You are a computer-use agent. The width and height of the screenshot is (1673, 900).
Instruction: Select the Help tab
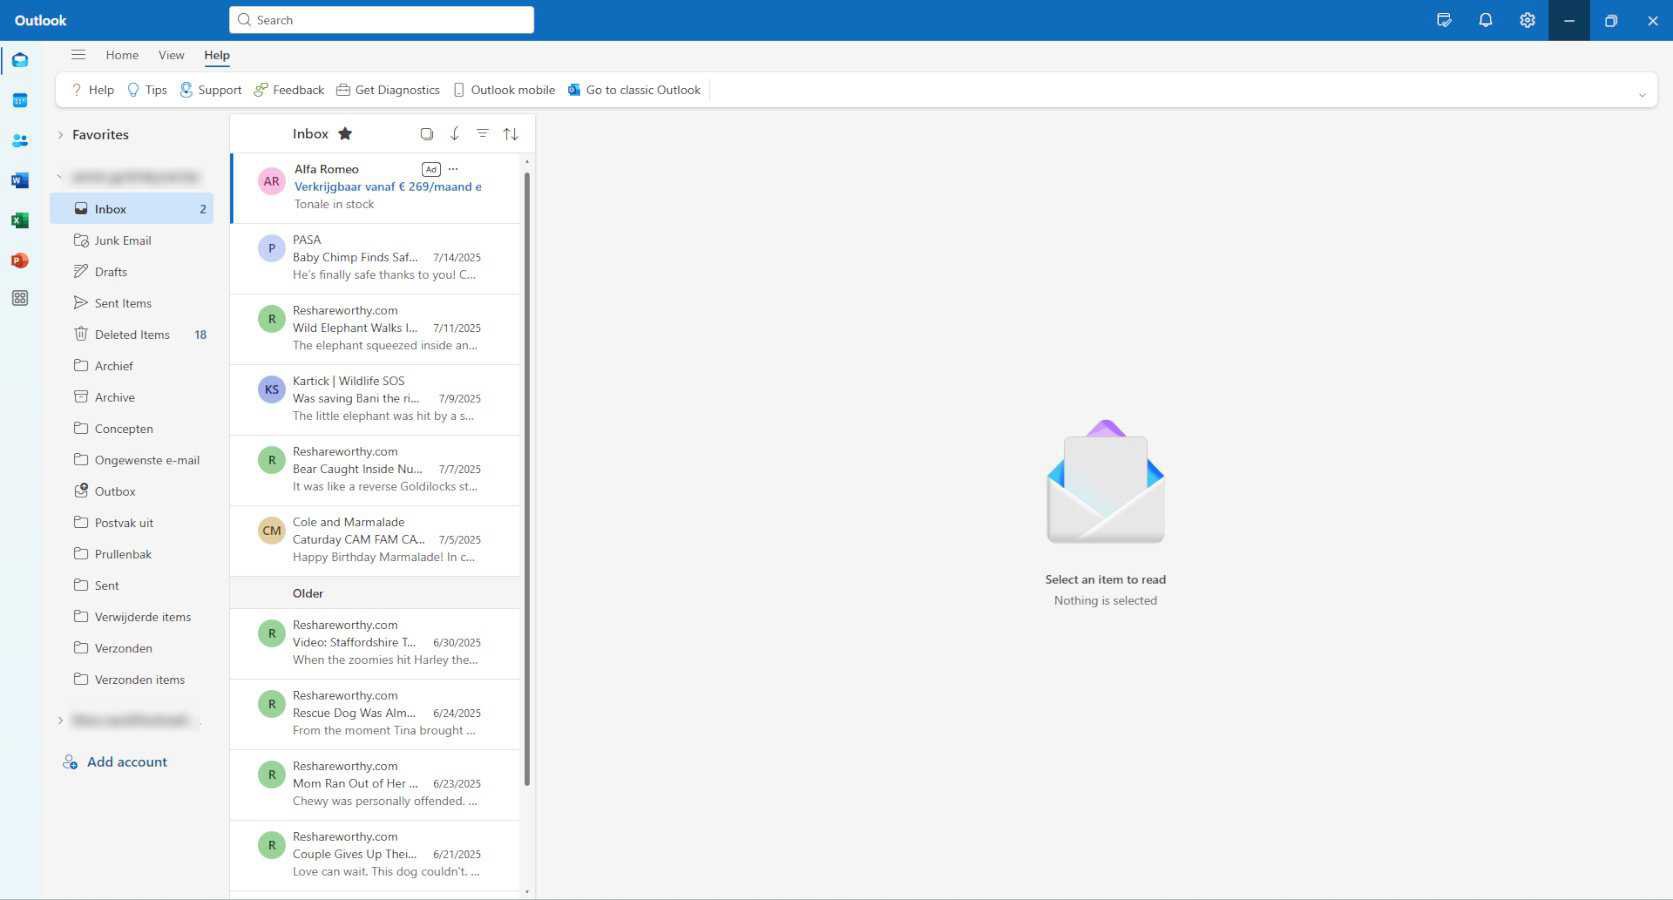[x=217, y=56]
